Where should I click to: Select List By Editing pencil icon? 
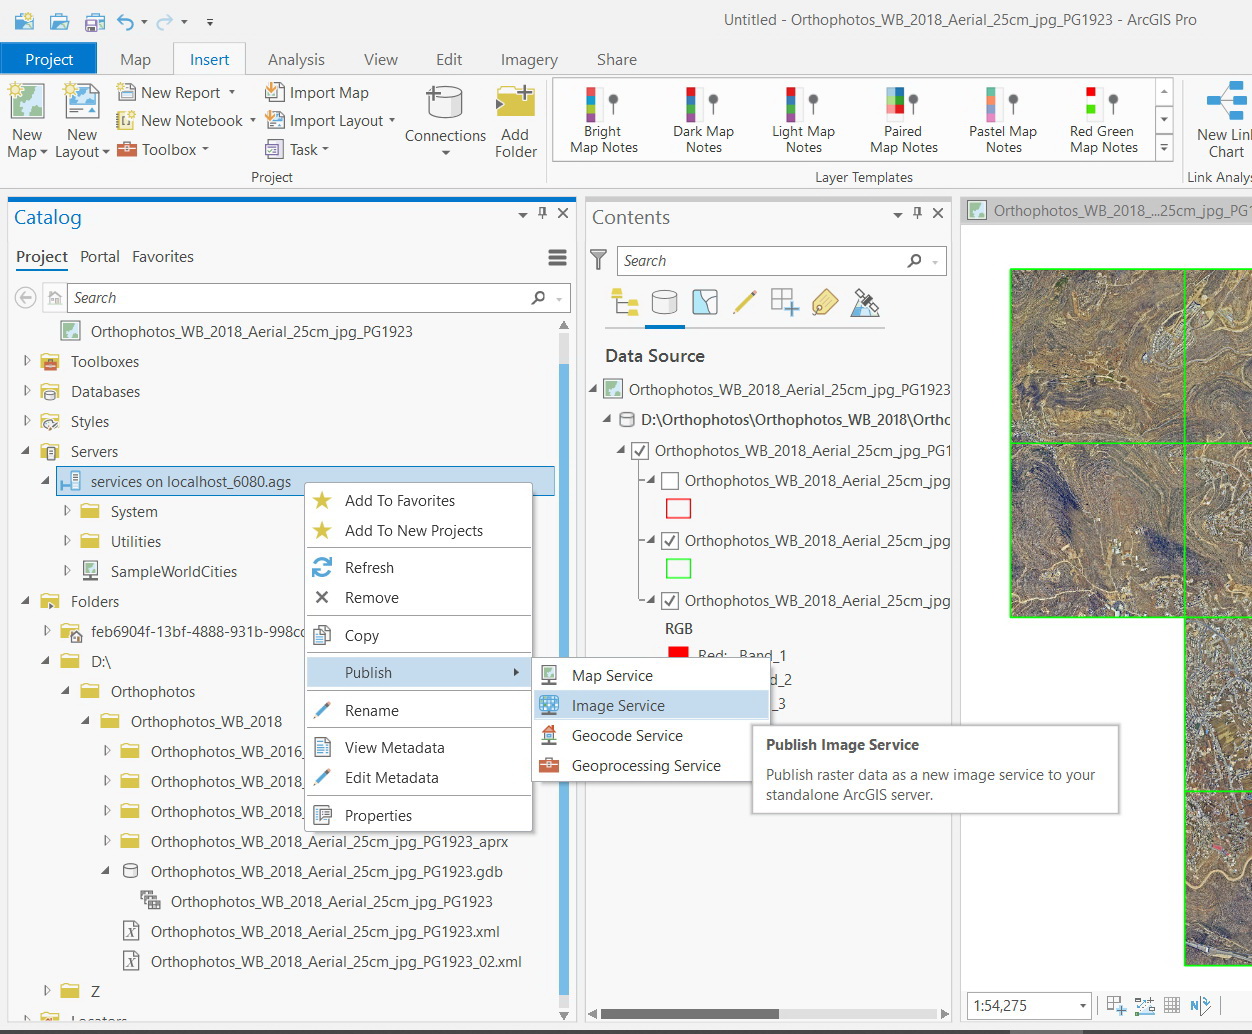pyautogui.click(x=744, y=302)
